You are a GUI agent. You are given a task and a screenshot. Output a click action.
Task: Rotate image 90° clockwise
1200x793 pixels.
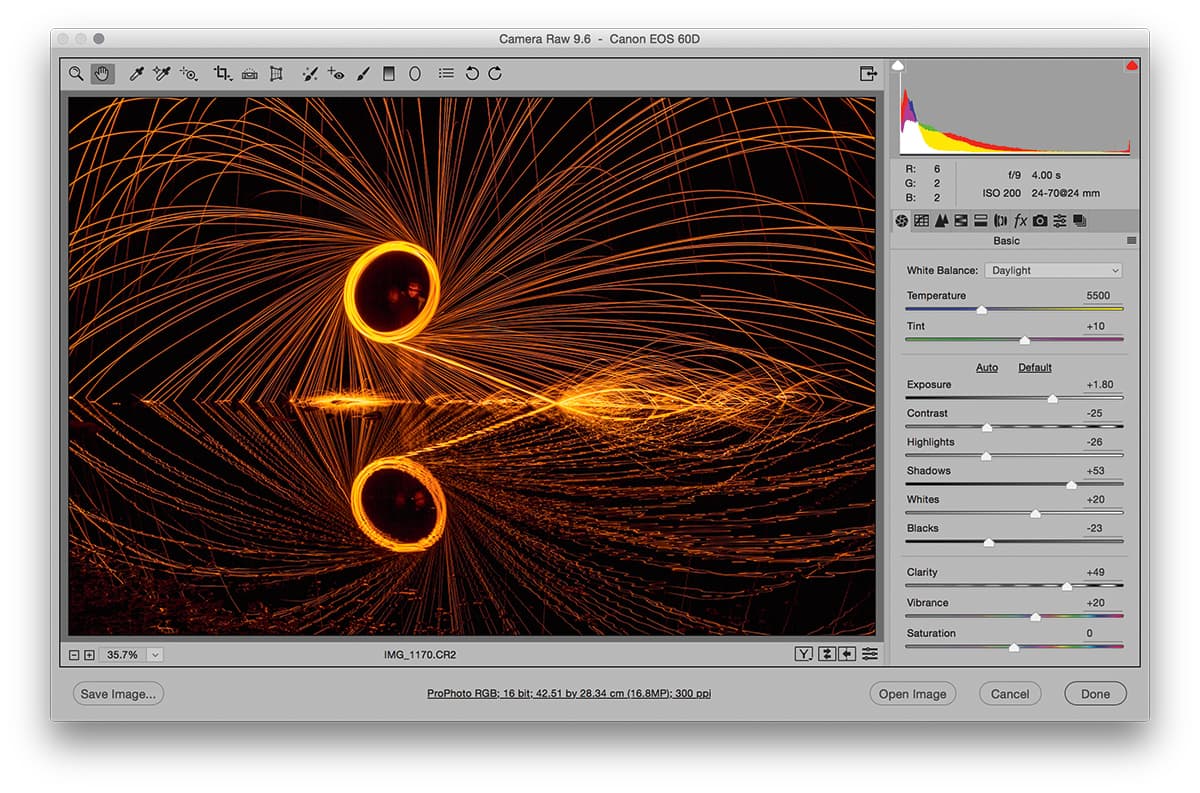(495, 74)
